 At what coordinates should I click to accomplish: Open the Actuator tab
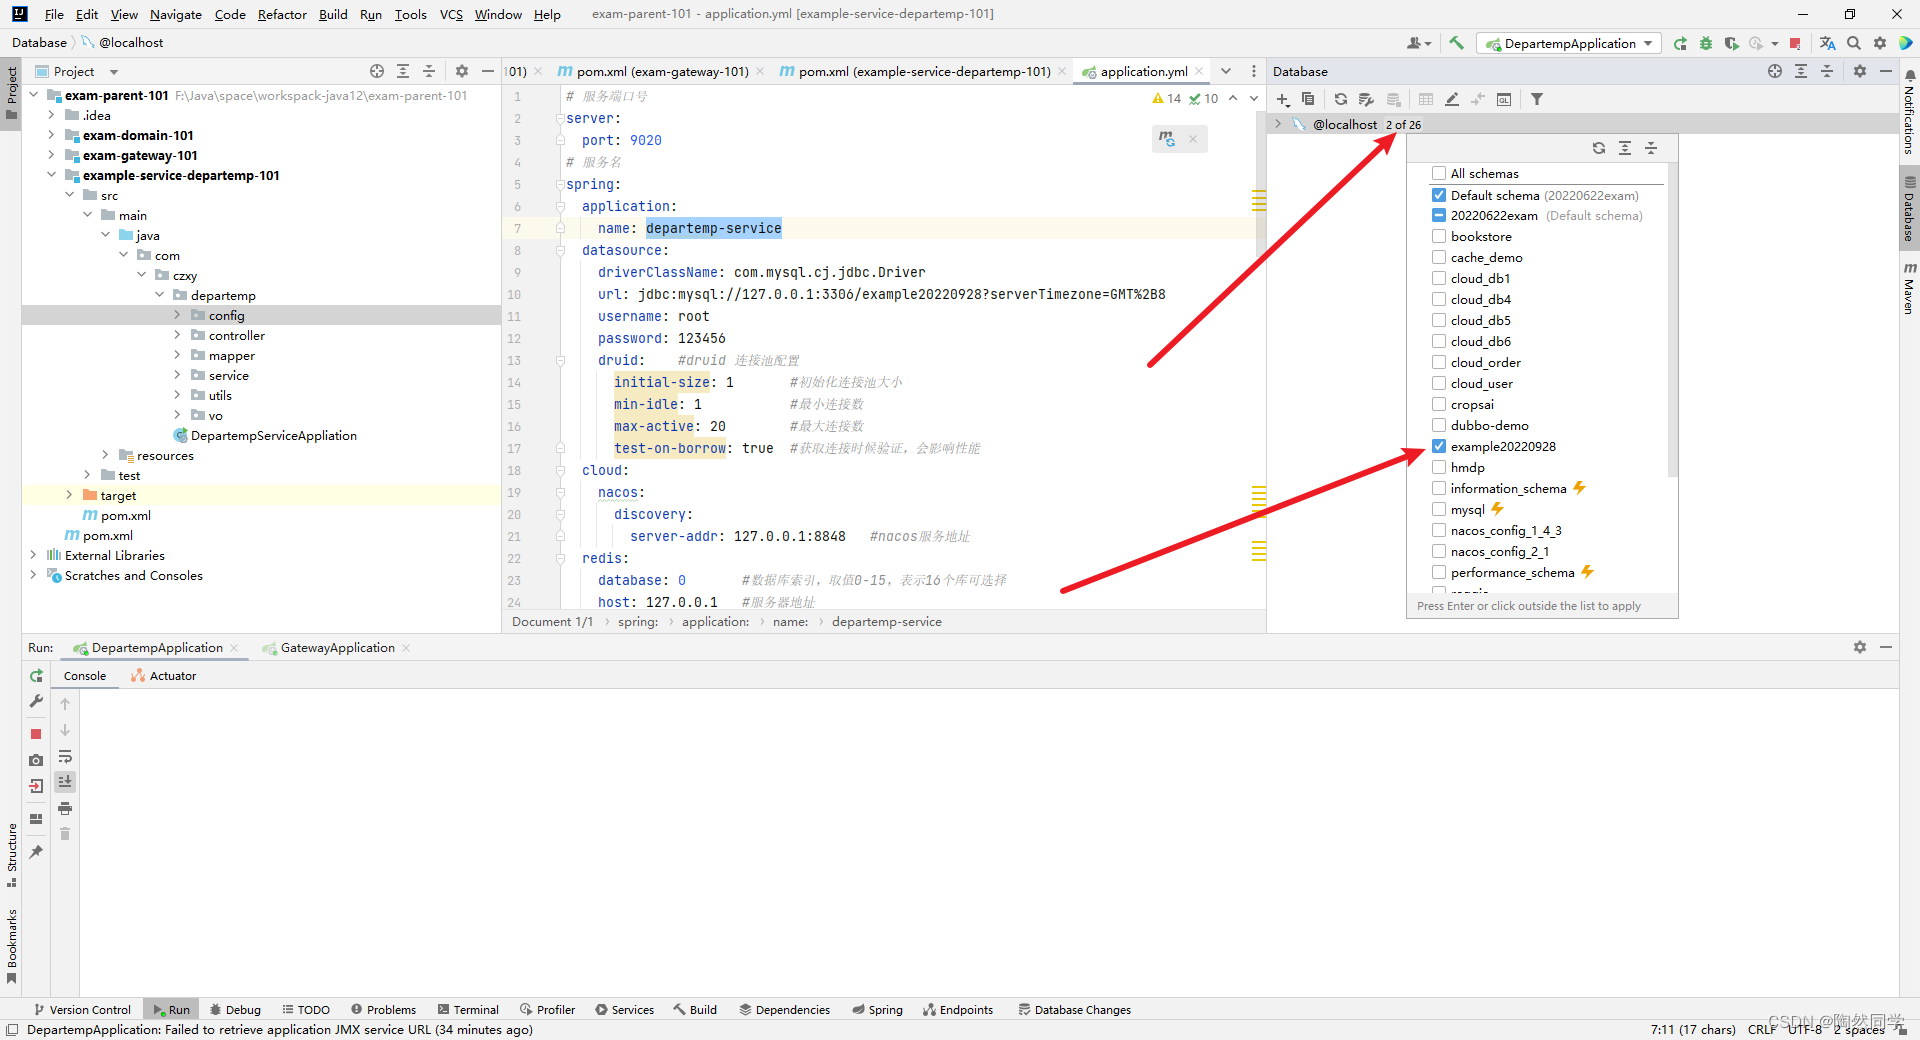tap(164, 676)
